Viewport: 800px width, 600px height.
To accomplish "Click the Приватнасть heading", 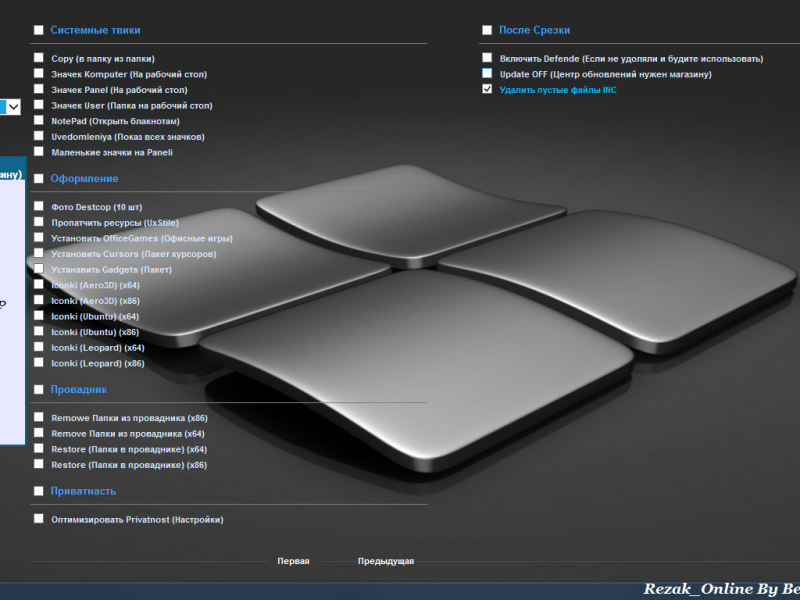I will 83,491.
